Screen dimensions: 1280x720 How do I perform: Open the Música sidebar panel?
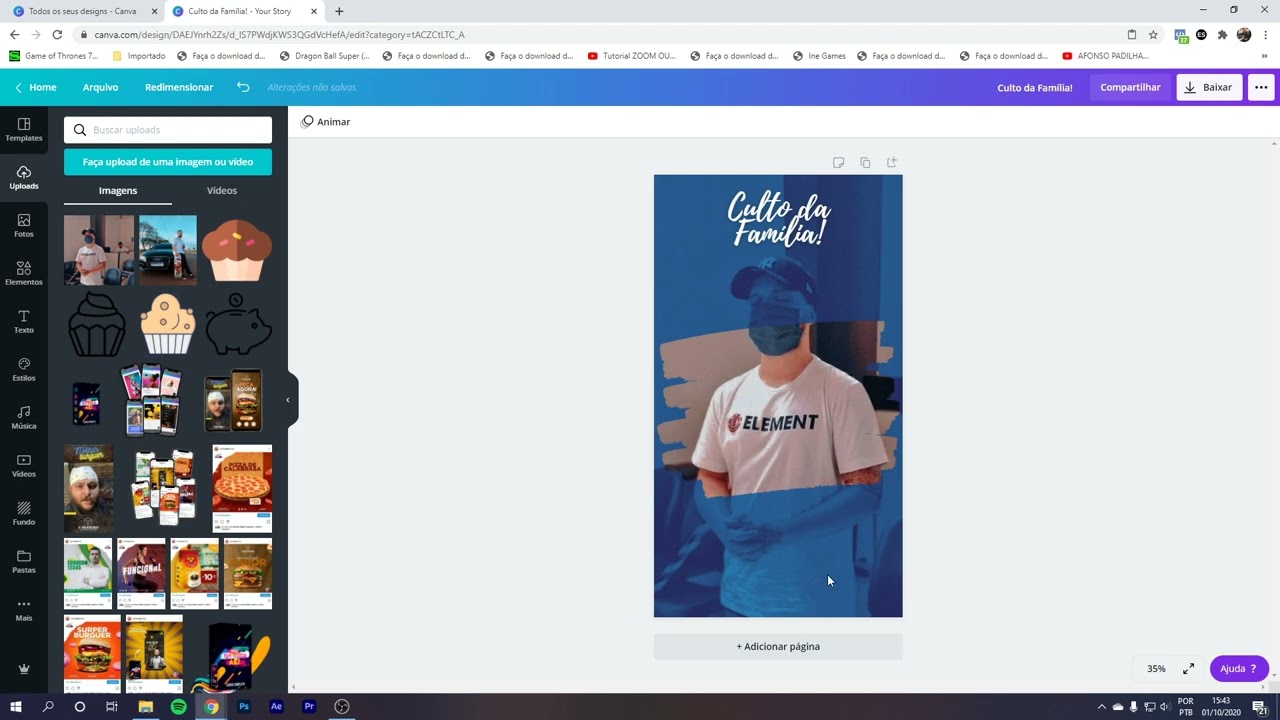point(24,417)
